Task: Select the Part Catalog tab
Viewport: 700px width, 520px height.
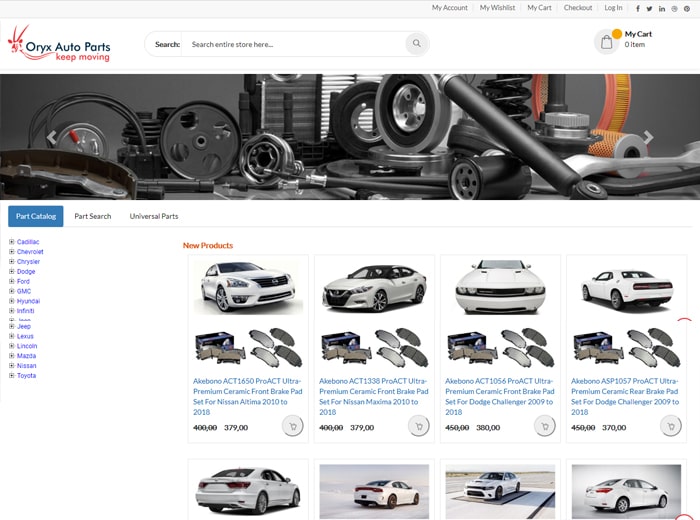Action: (36, 216)
